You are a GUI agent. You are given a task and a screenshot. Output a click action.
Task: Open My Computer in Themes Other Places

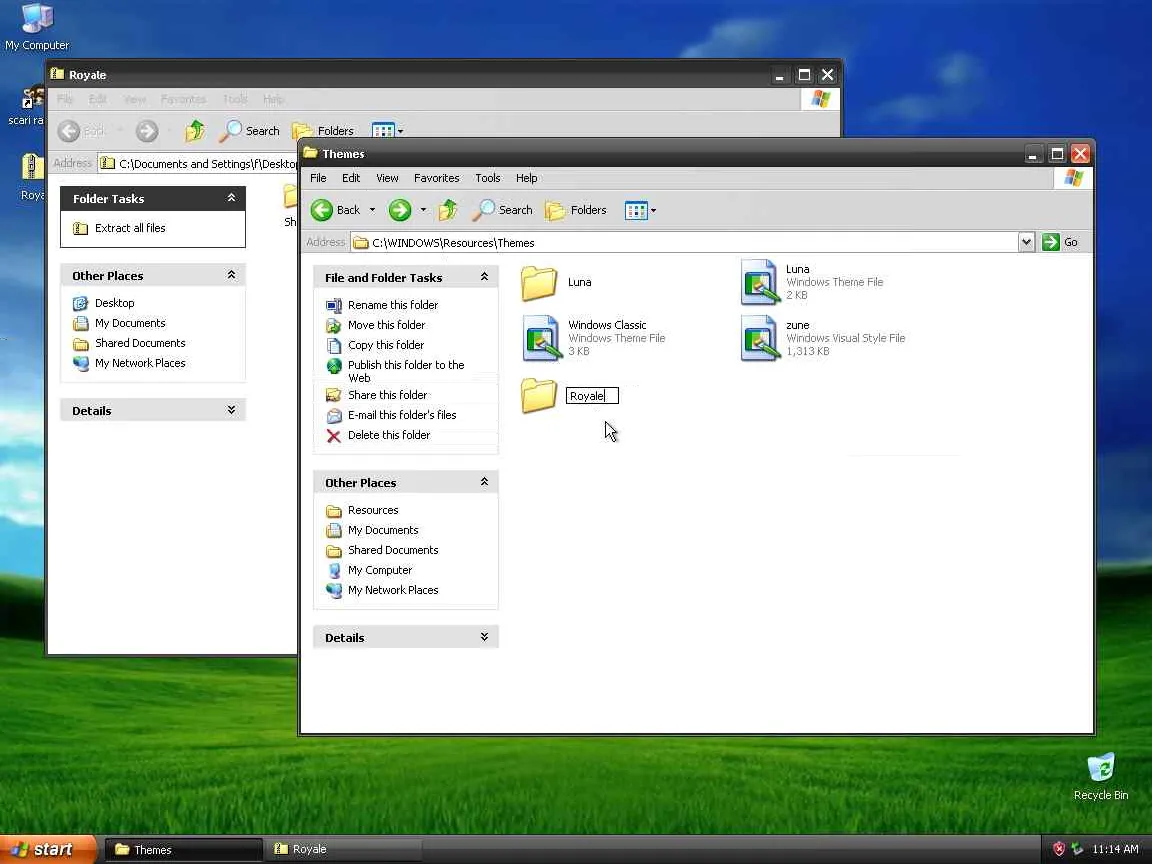380,570
